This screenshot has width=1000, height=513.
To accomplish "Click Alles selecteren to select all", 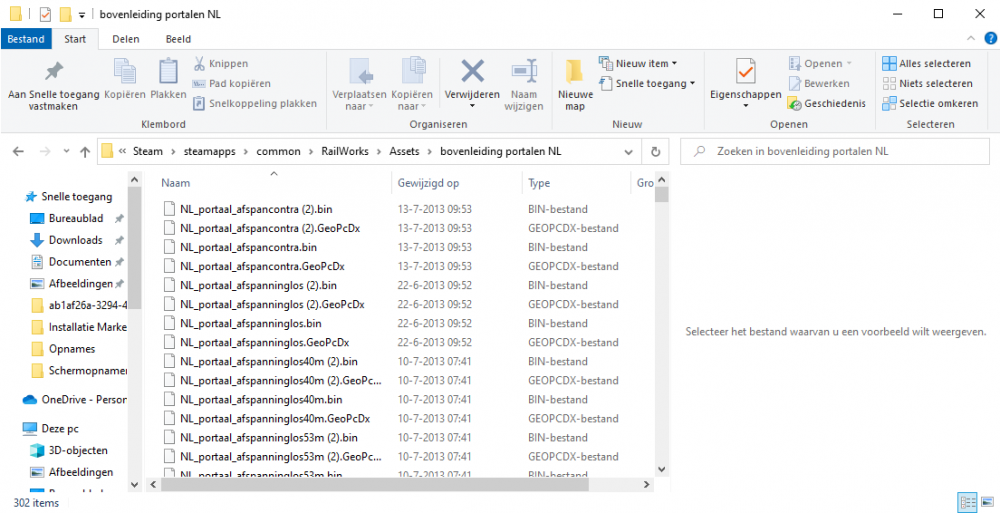I will pos(926,64).
